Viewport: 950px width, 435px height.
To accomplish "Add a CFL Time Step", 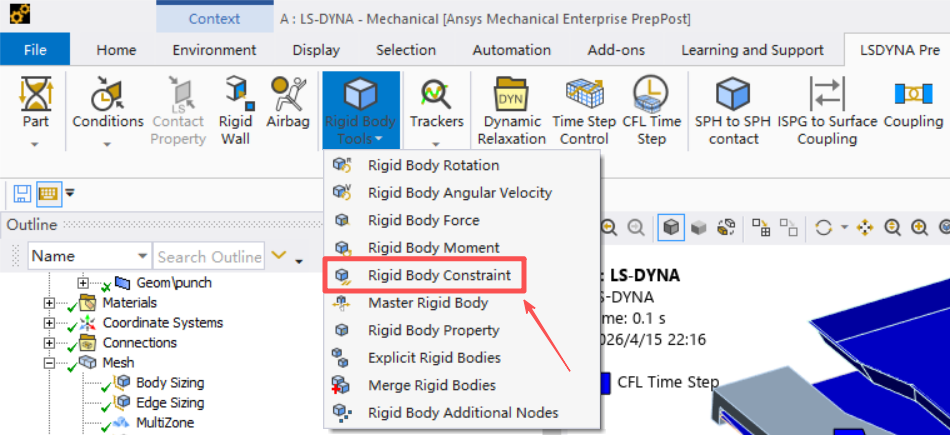I will 652,111.
